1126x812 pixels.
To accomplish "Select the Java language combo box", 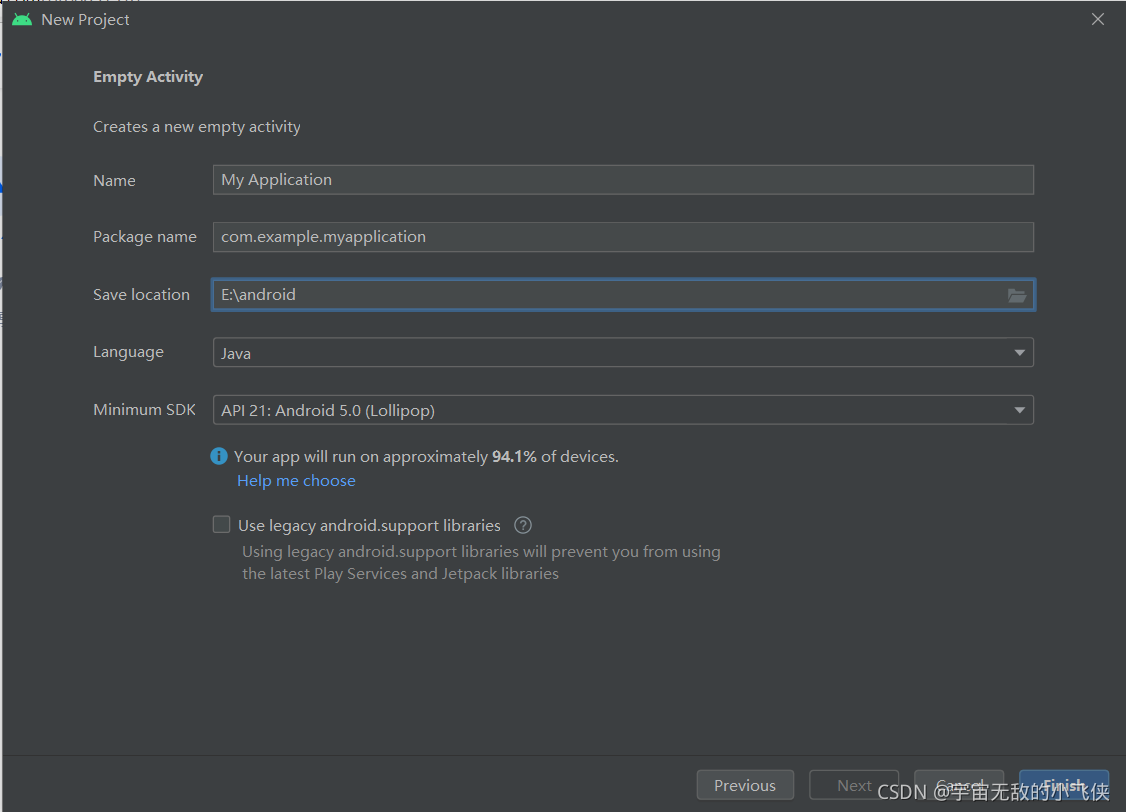I will (x=623, y=353).
